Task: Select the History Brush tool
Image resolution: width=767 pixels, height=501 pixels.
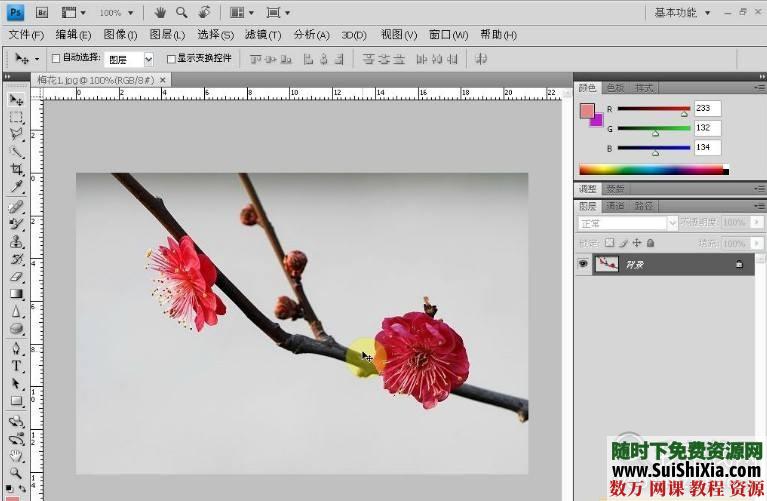Action: [x=16, y=259]
